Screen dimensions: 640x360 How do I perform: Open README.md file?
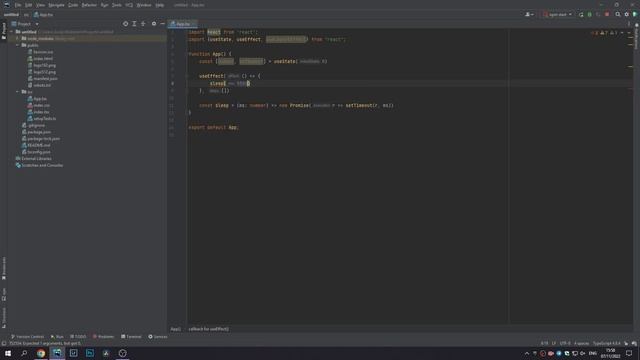(x=39, y=145)
